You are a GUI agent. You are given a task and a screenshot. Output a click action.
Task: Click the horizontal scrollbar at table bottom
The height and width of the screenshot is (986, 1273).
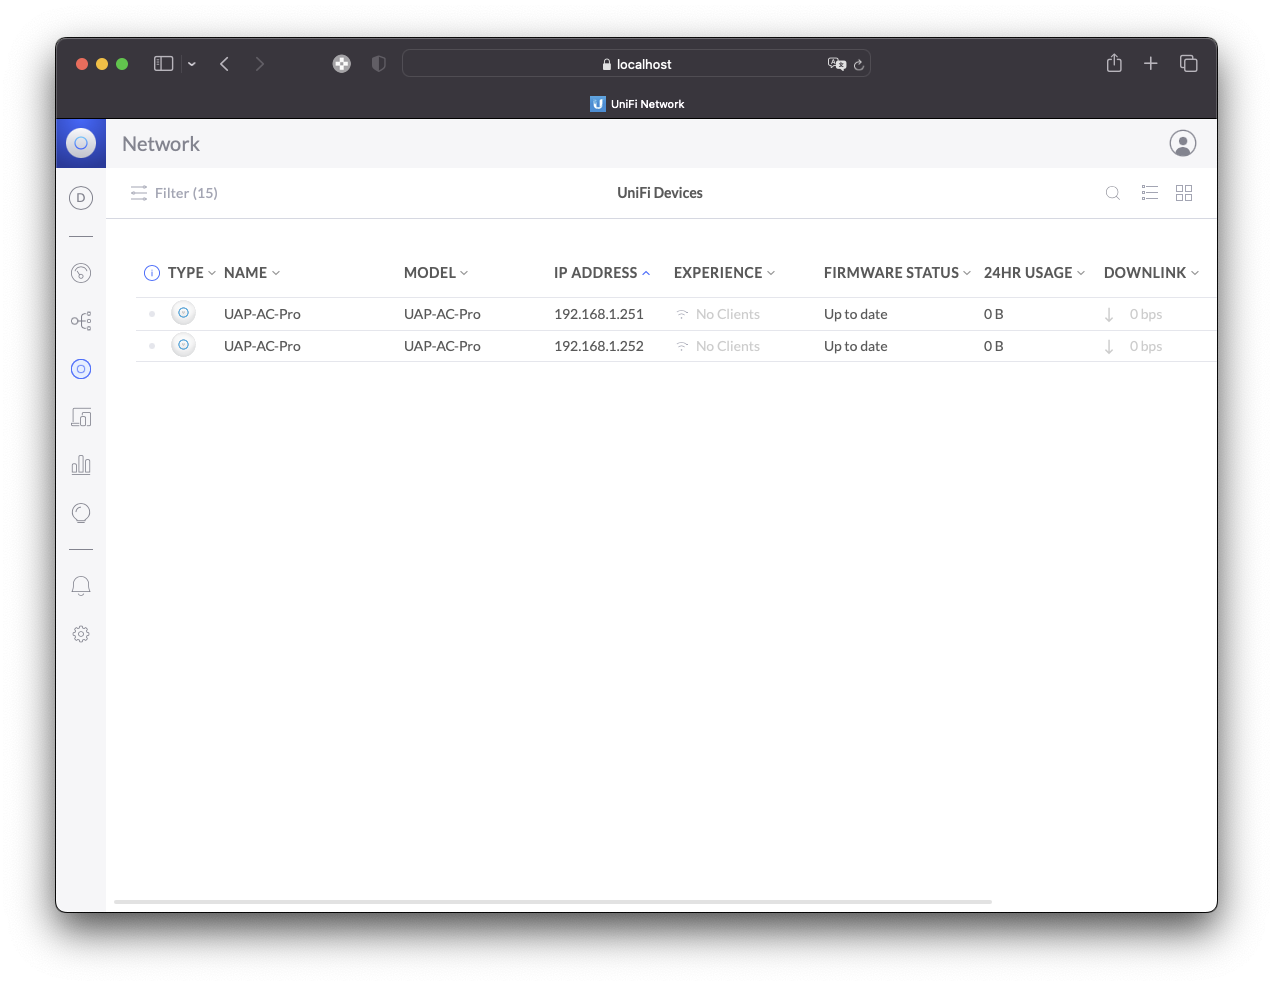coord(553,902)
